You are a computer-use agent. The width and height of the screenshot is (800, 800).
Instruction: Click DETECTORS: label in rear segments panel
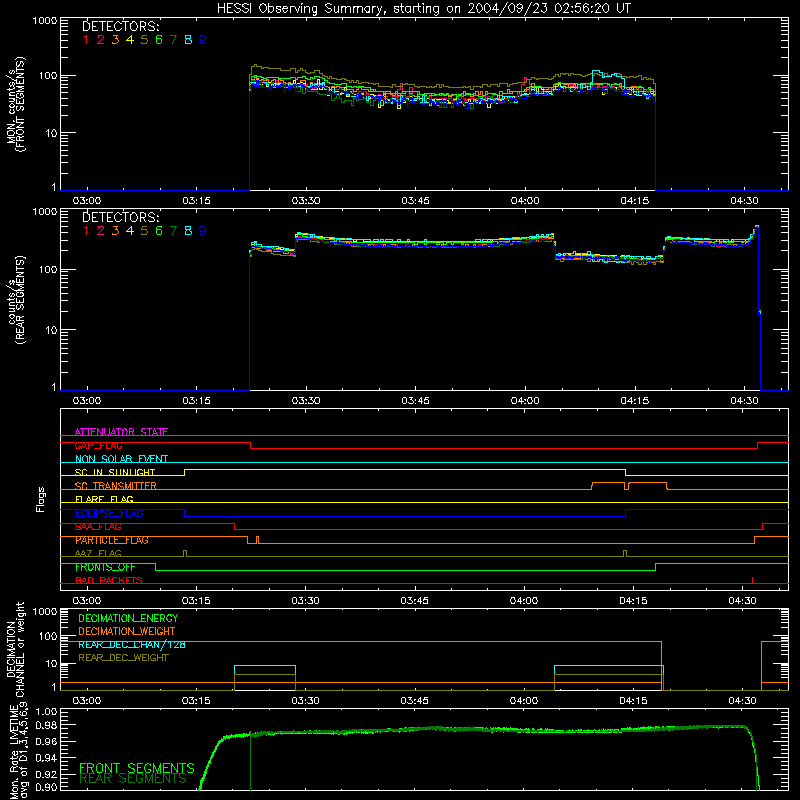121,217
